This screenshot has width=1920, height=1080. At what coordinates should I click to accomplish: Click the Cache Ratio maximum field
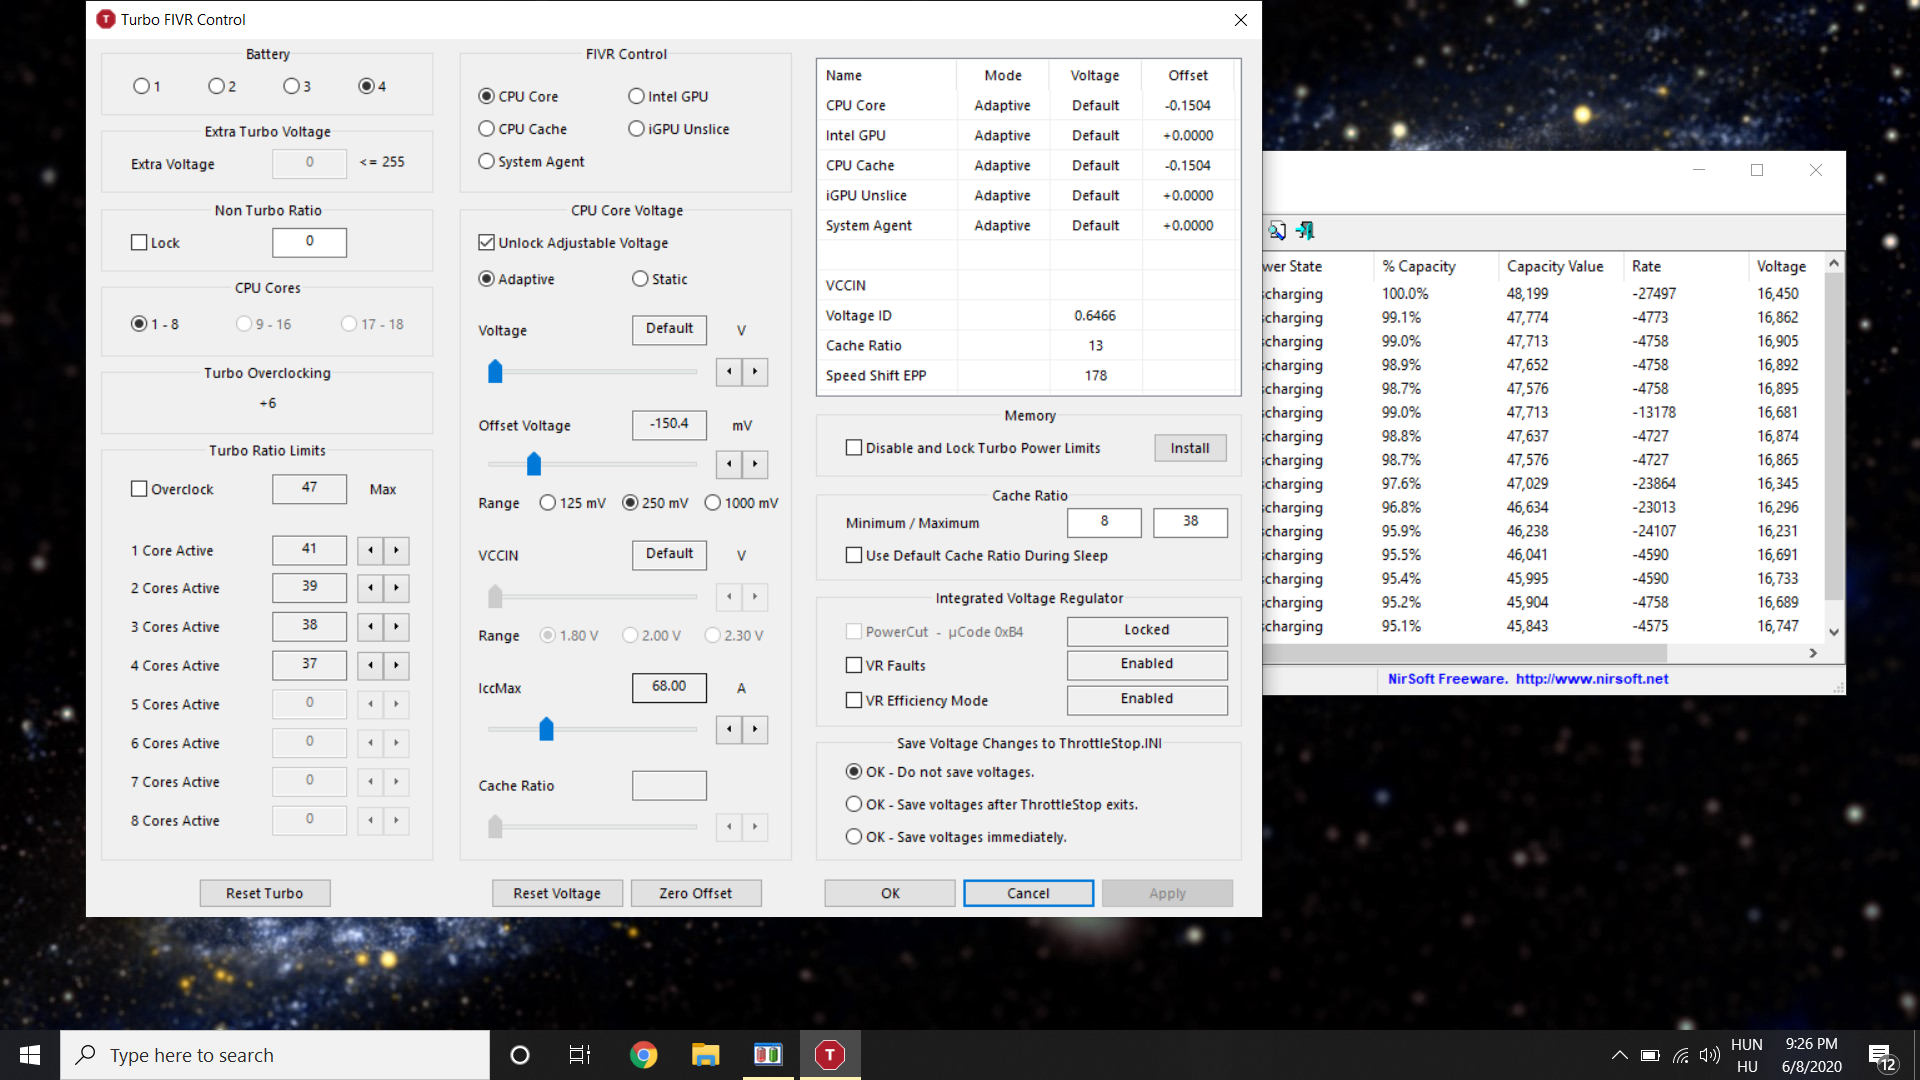point(1190,522)
